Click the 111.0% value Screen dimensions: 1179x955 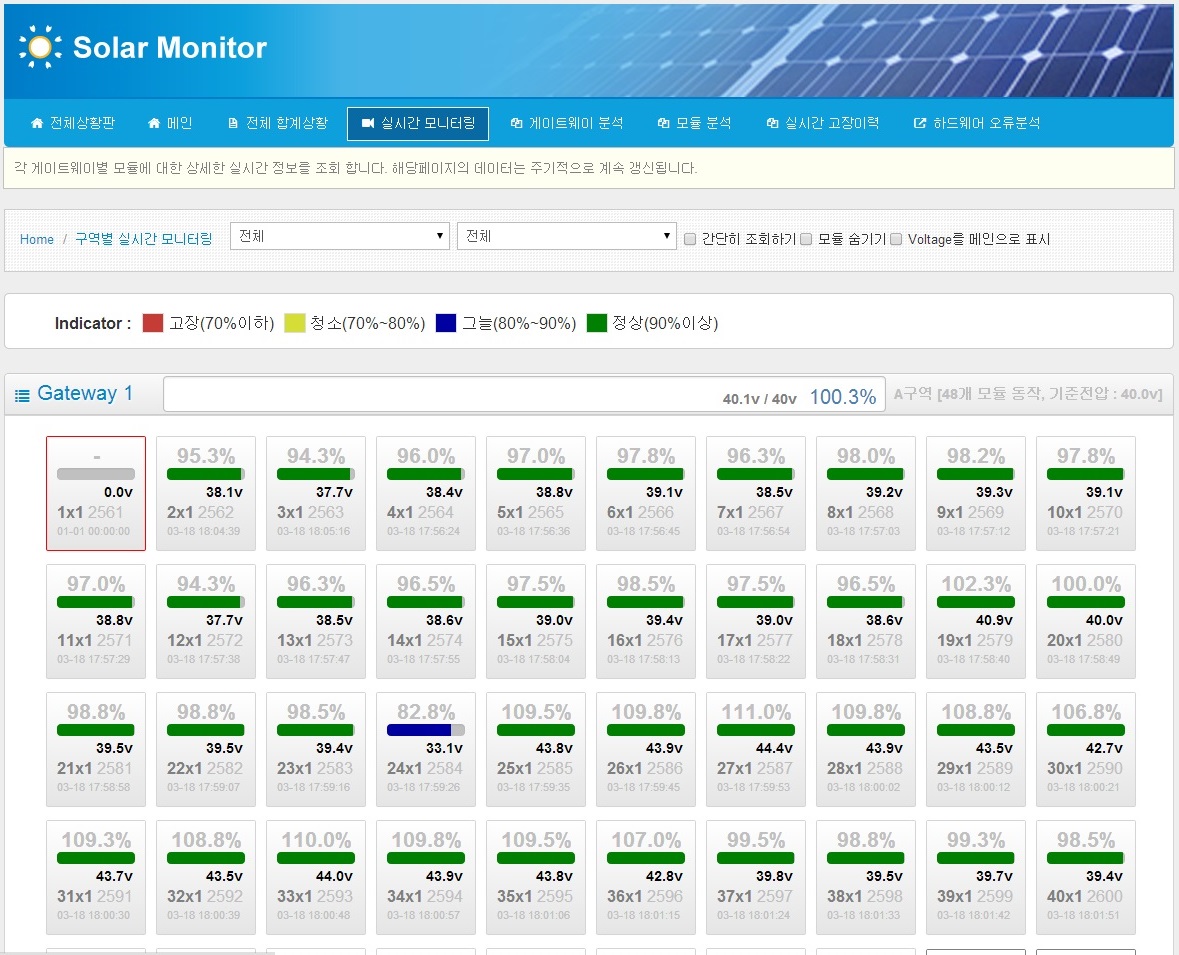[x=756, y=711]
